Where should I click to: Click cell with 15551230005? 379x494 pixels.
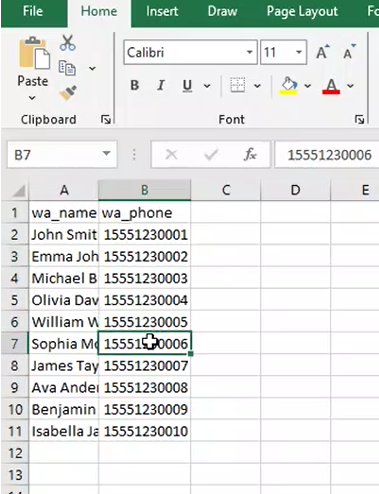coord(145,322)
